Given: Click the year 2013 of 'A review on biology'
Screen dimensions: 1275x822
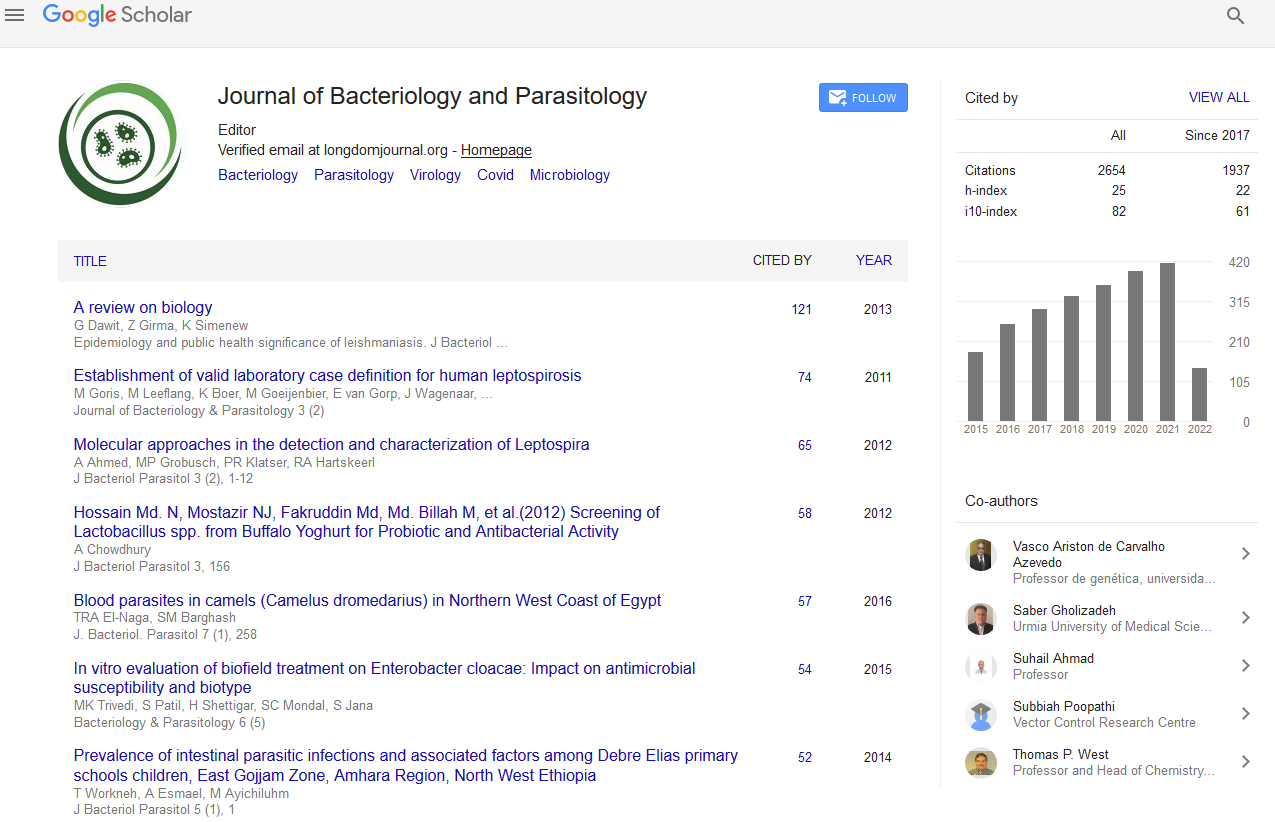Looking at the screenshot, I should pos(878,309).
